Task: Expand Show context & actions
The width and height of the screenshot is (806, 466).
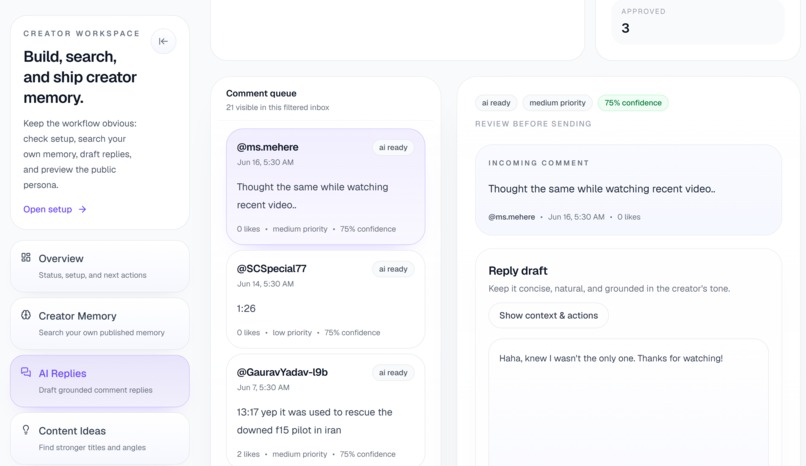Action: click(x=548, y=315)
